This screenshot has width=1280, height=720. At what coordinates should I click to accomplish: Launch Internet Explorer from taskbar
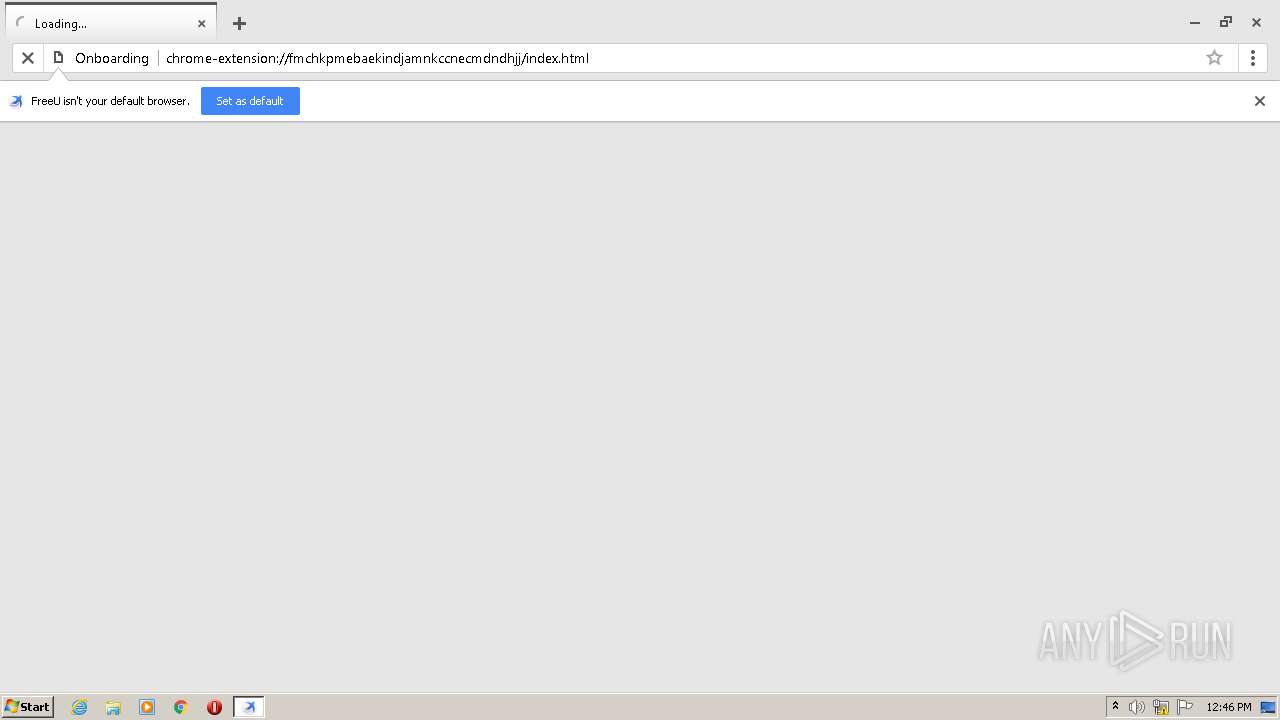79,707
